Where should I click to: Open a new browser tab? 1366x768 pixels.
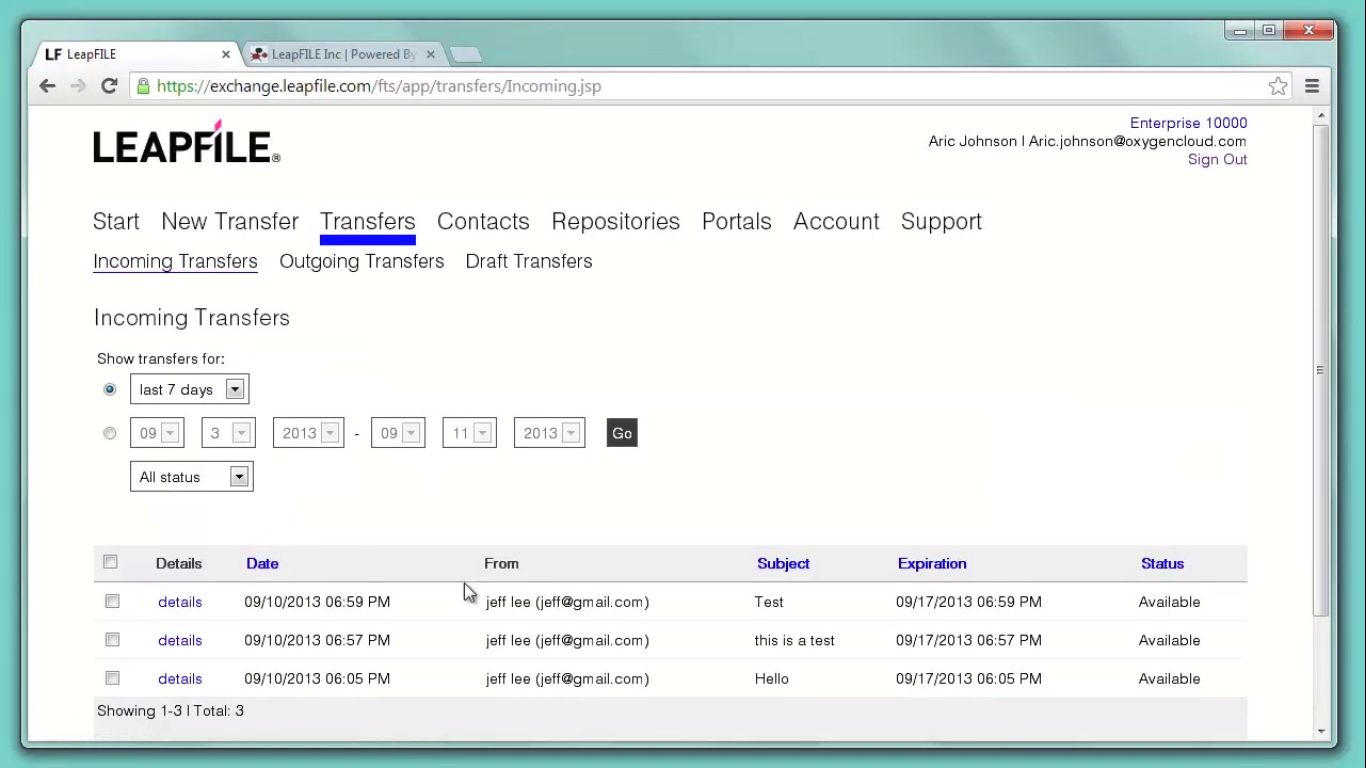465,54
